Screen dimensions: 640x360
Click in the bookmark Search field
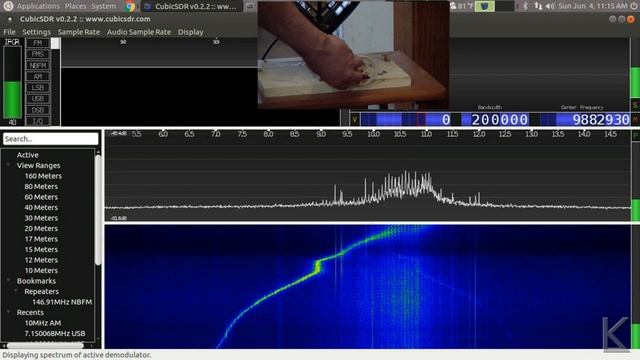[51, 139]
